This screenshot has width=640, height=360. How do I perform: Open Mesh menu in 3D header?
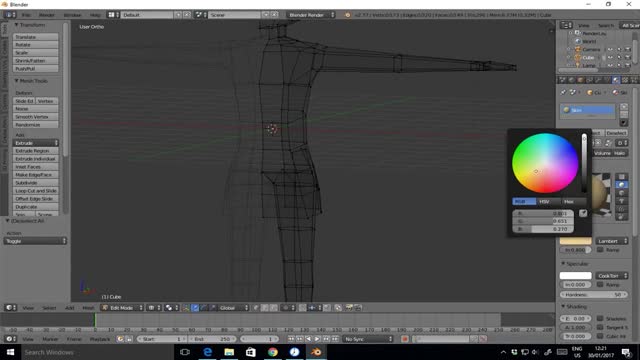pyautogui.click(x=88, y=308)
